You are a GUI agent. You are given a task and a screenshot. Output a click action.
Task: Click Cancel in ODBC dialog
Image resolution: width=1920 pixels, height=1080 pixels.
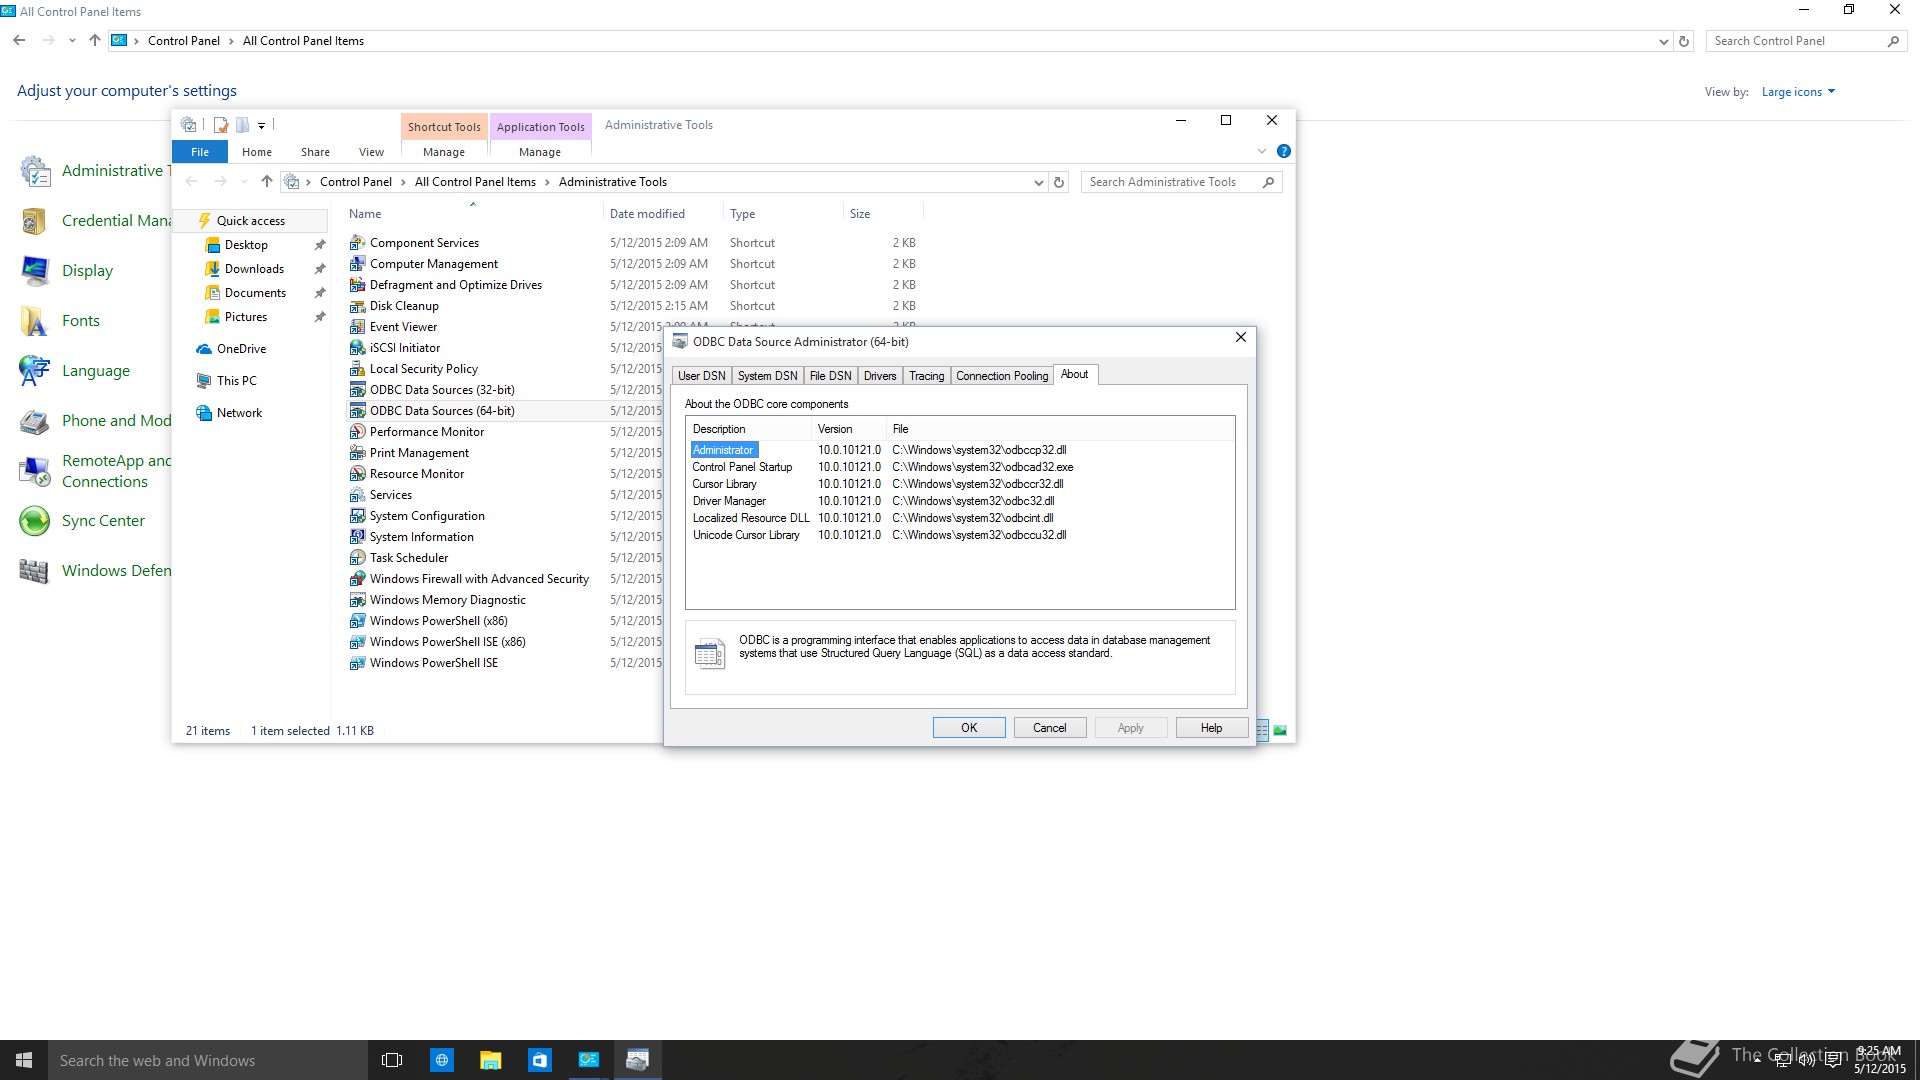[x=1049, y=728]
